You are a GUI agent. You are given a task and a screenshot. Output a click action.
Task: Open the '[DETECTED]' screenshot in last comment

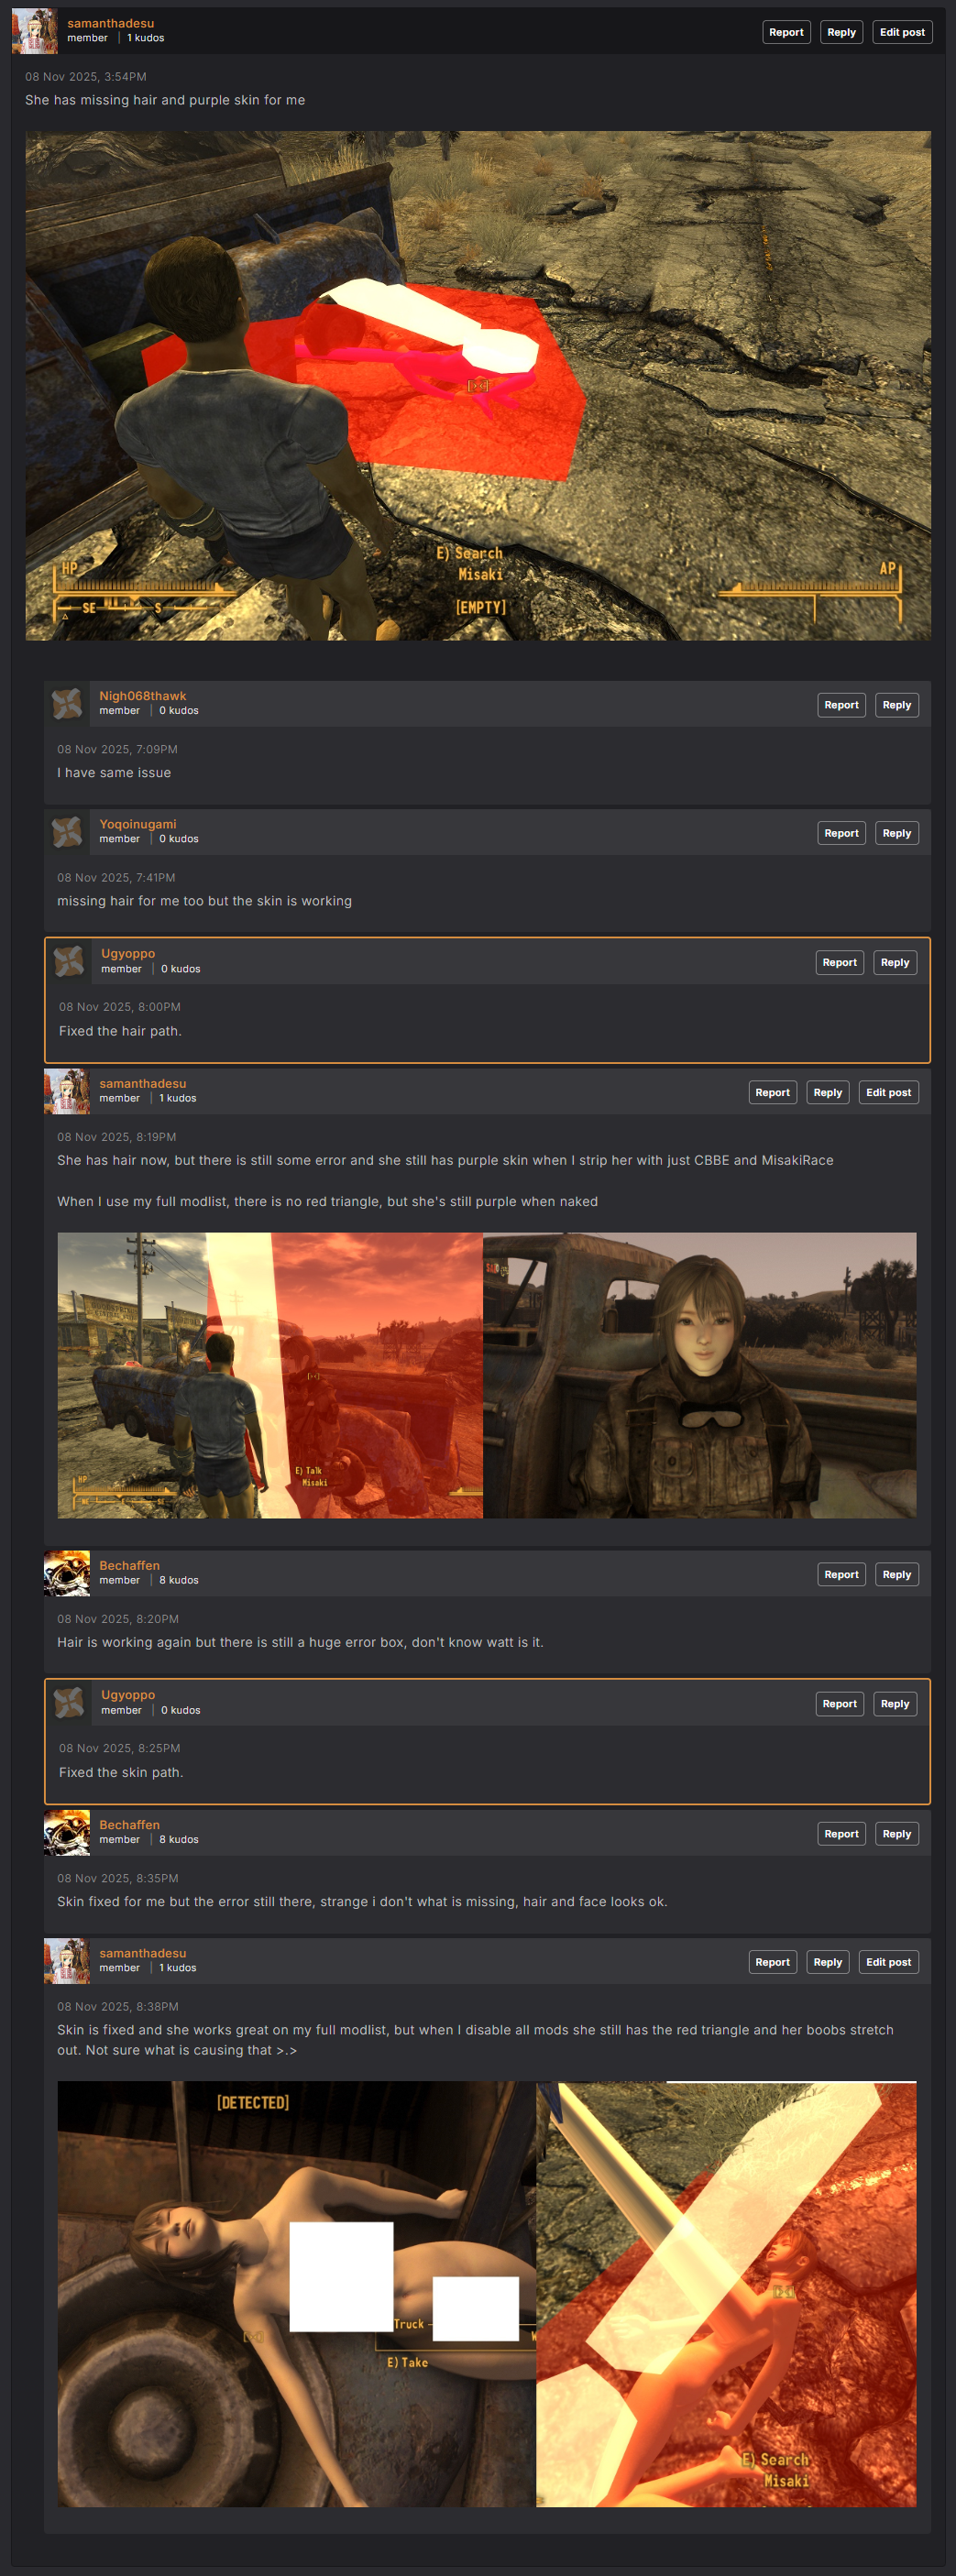(296, 2293)
